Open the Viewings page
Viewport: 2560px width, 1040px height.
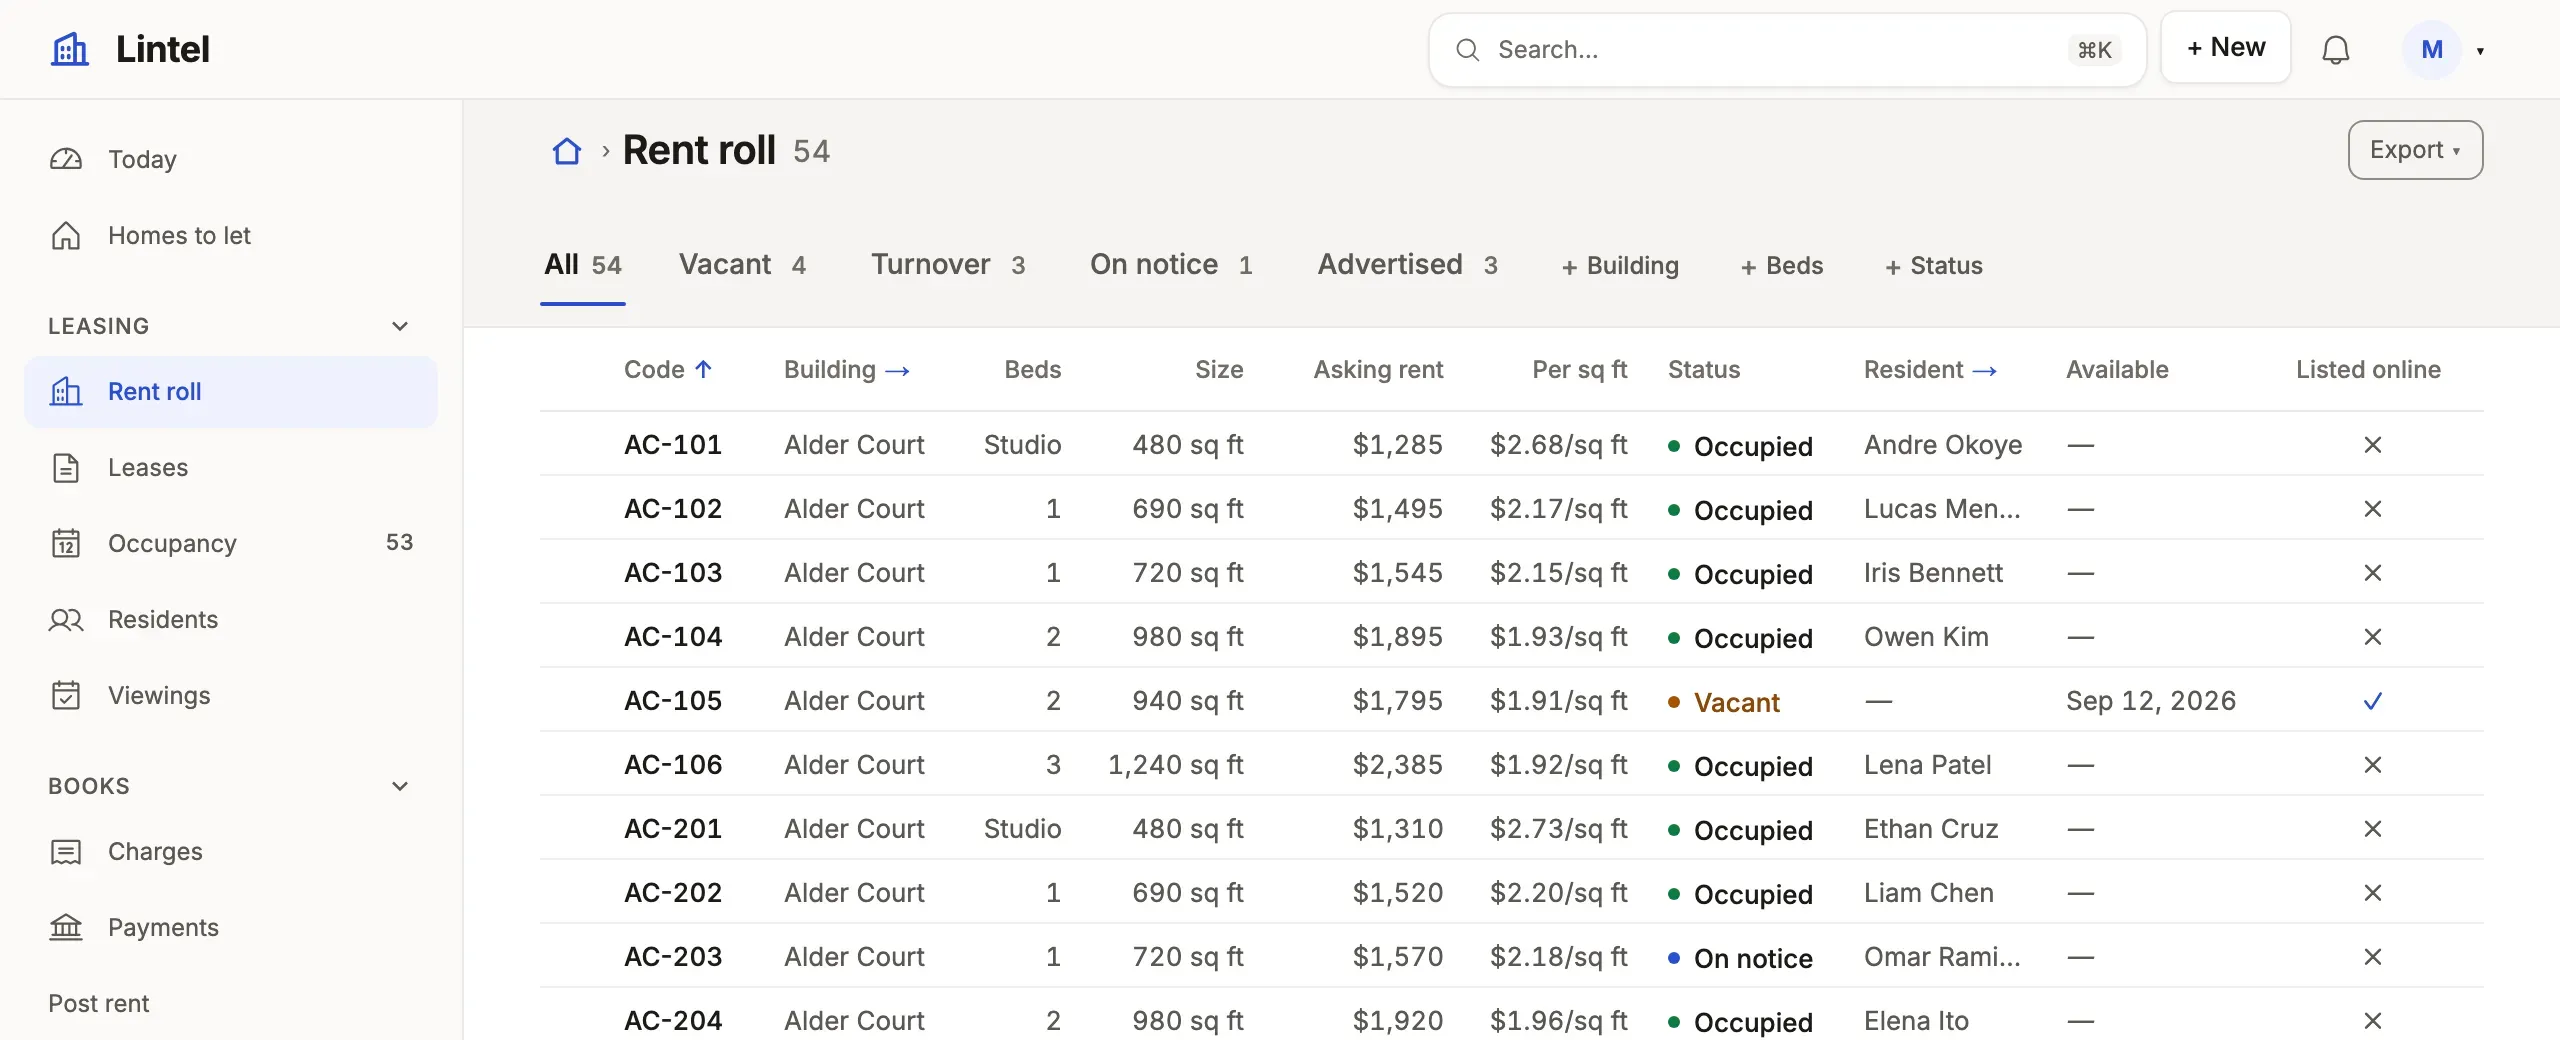tap(231, 695)
